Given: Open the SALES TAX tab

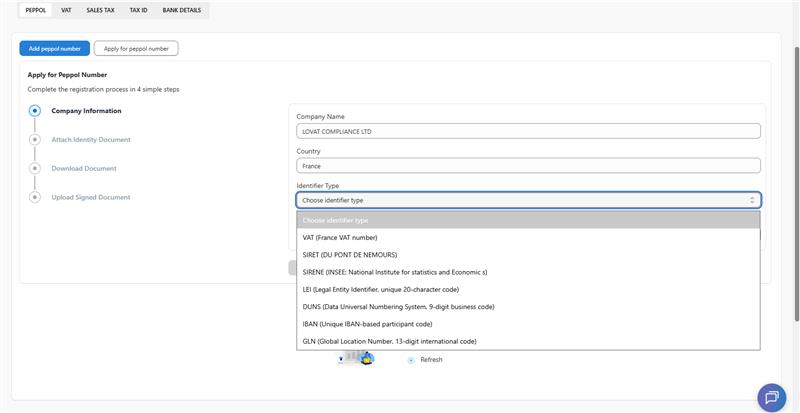Looking at the screenshot, I should pyautogui.click(x=101, y=10).
